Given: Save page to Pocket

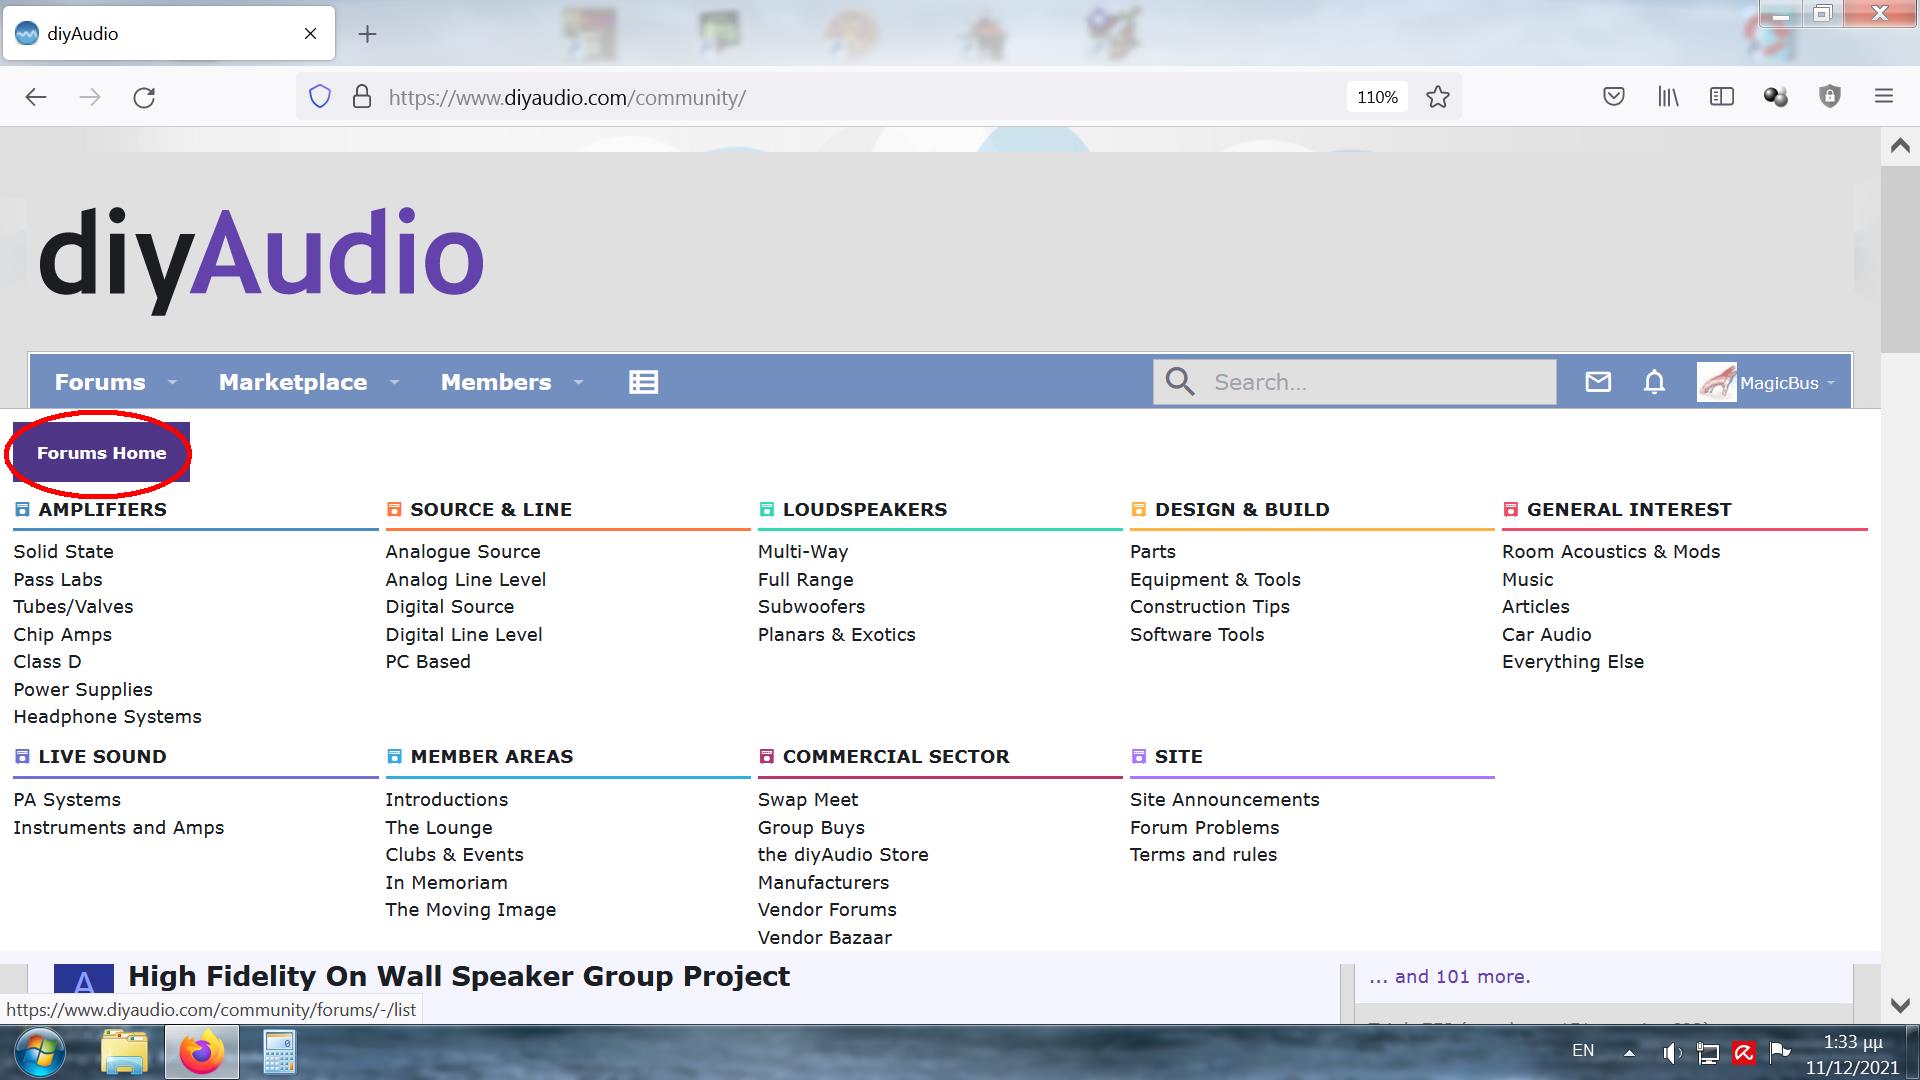Looking at the screenshot, I should (x=1613, y=97).
